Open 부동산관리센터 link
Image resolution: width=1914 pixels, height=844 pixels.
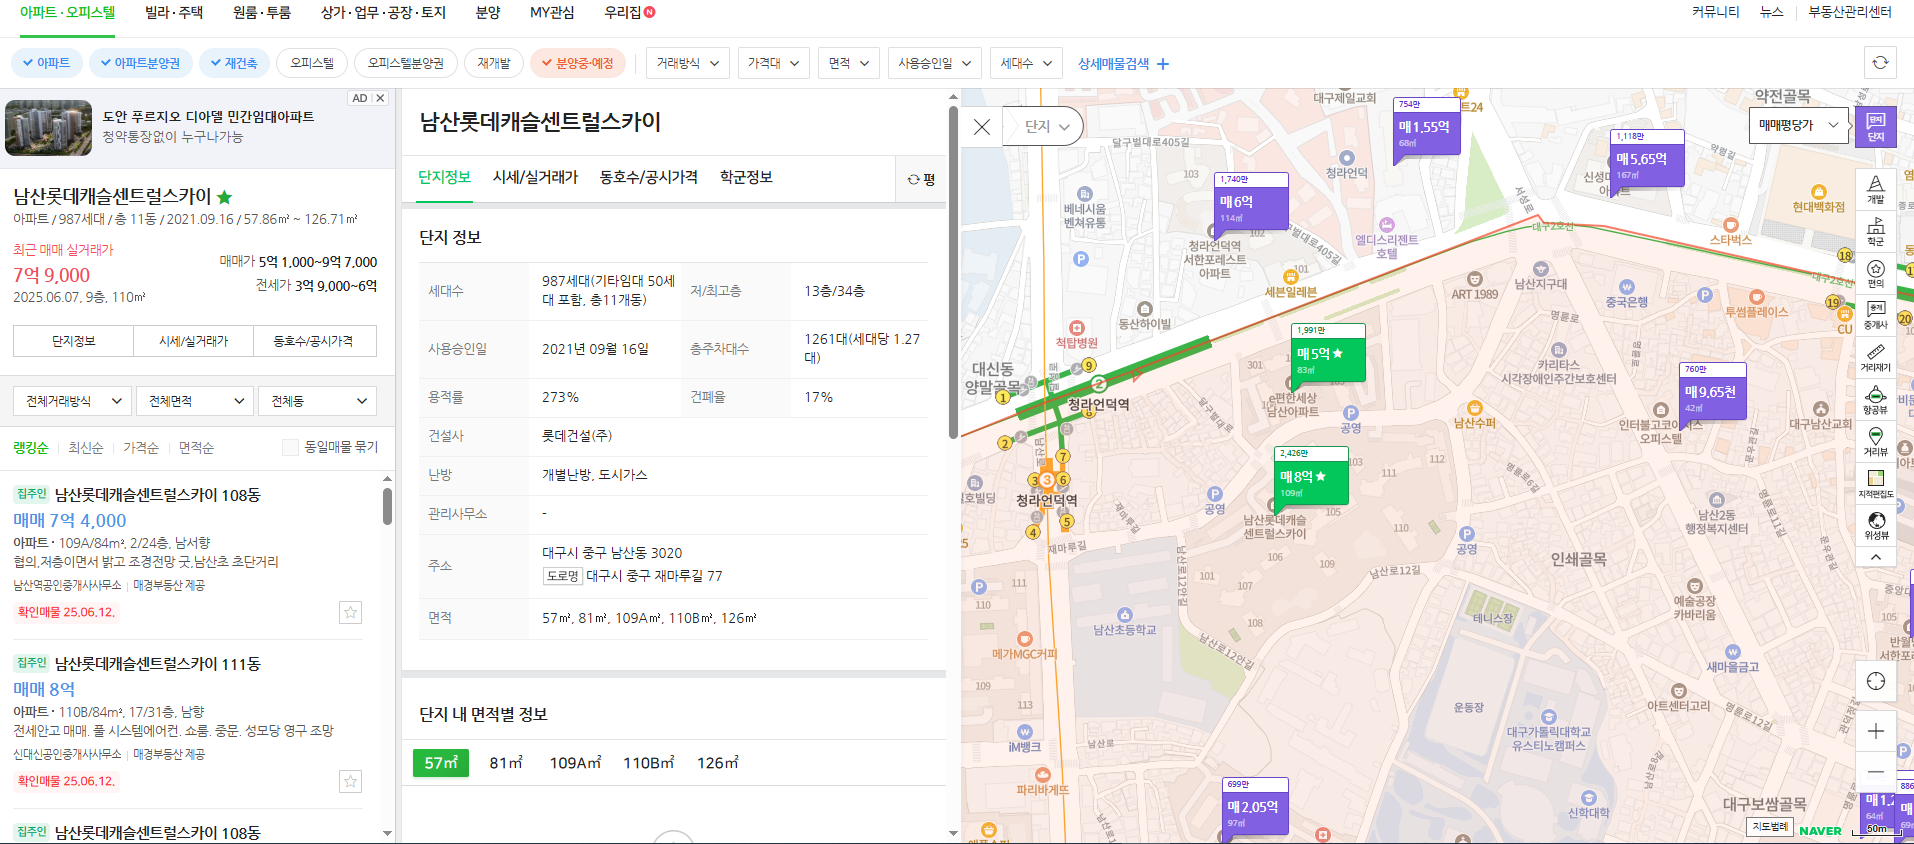pyautogui.click(x=1849, y=12)
